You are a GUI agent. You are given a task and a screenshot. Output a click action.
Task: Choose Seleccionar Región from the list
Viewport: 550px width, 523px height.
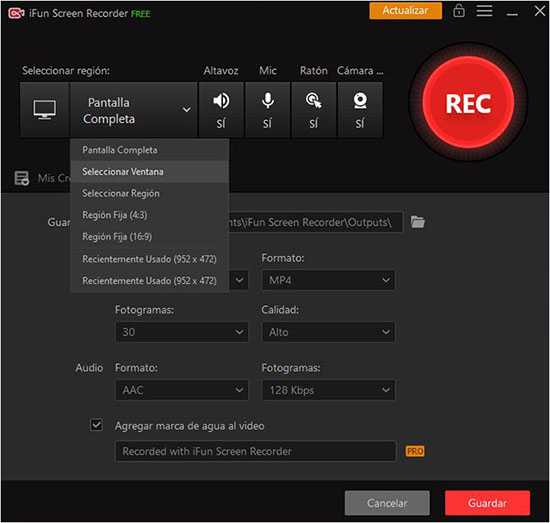(x=150, y=193)
